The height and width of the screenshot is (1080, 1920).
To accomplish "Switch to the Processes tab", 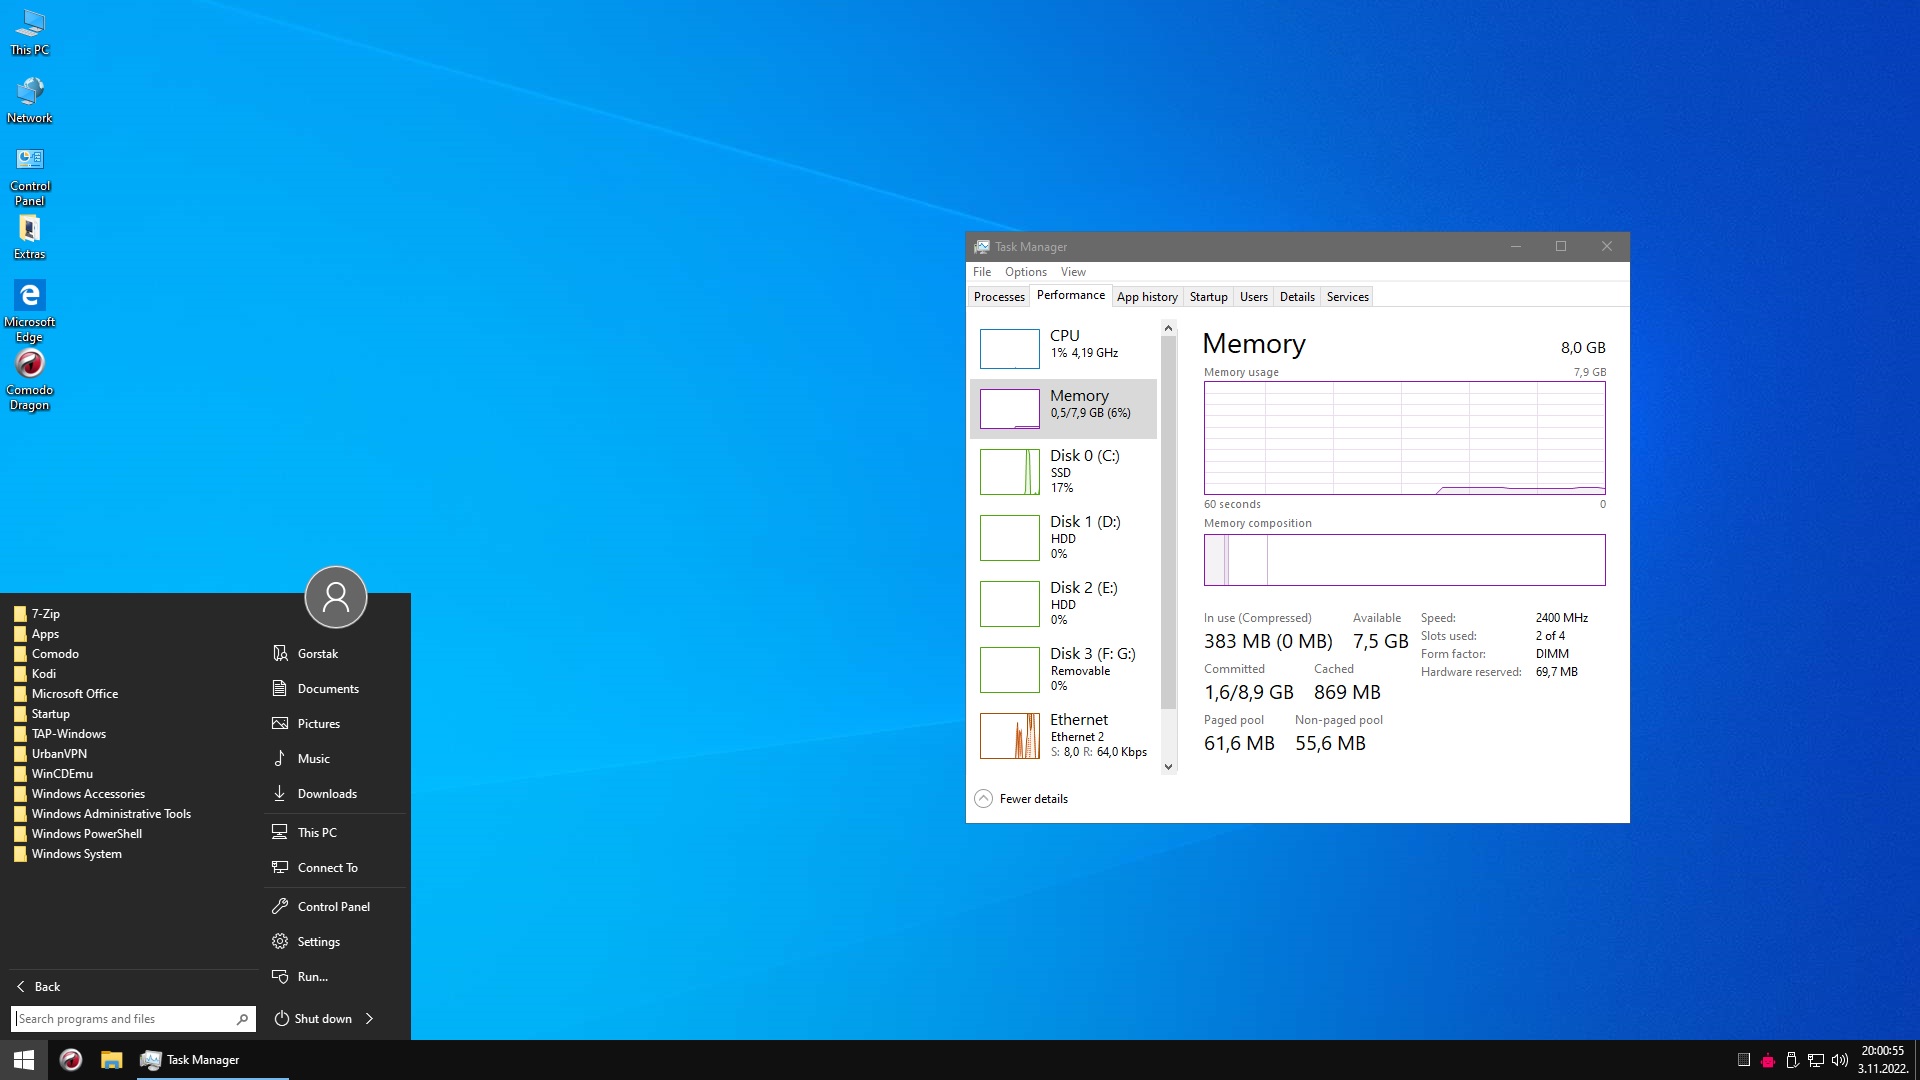I will pyautogui.click(x=999, y=297).
